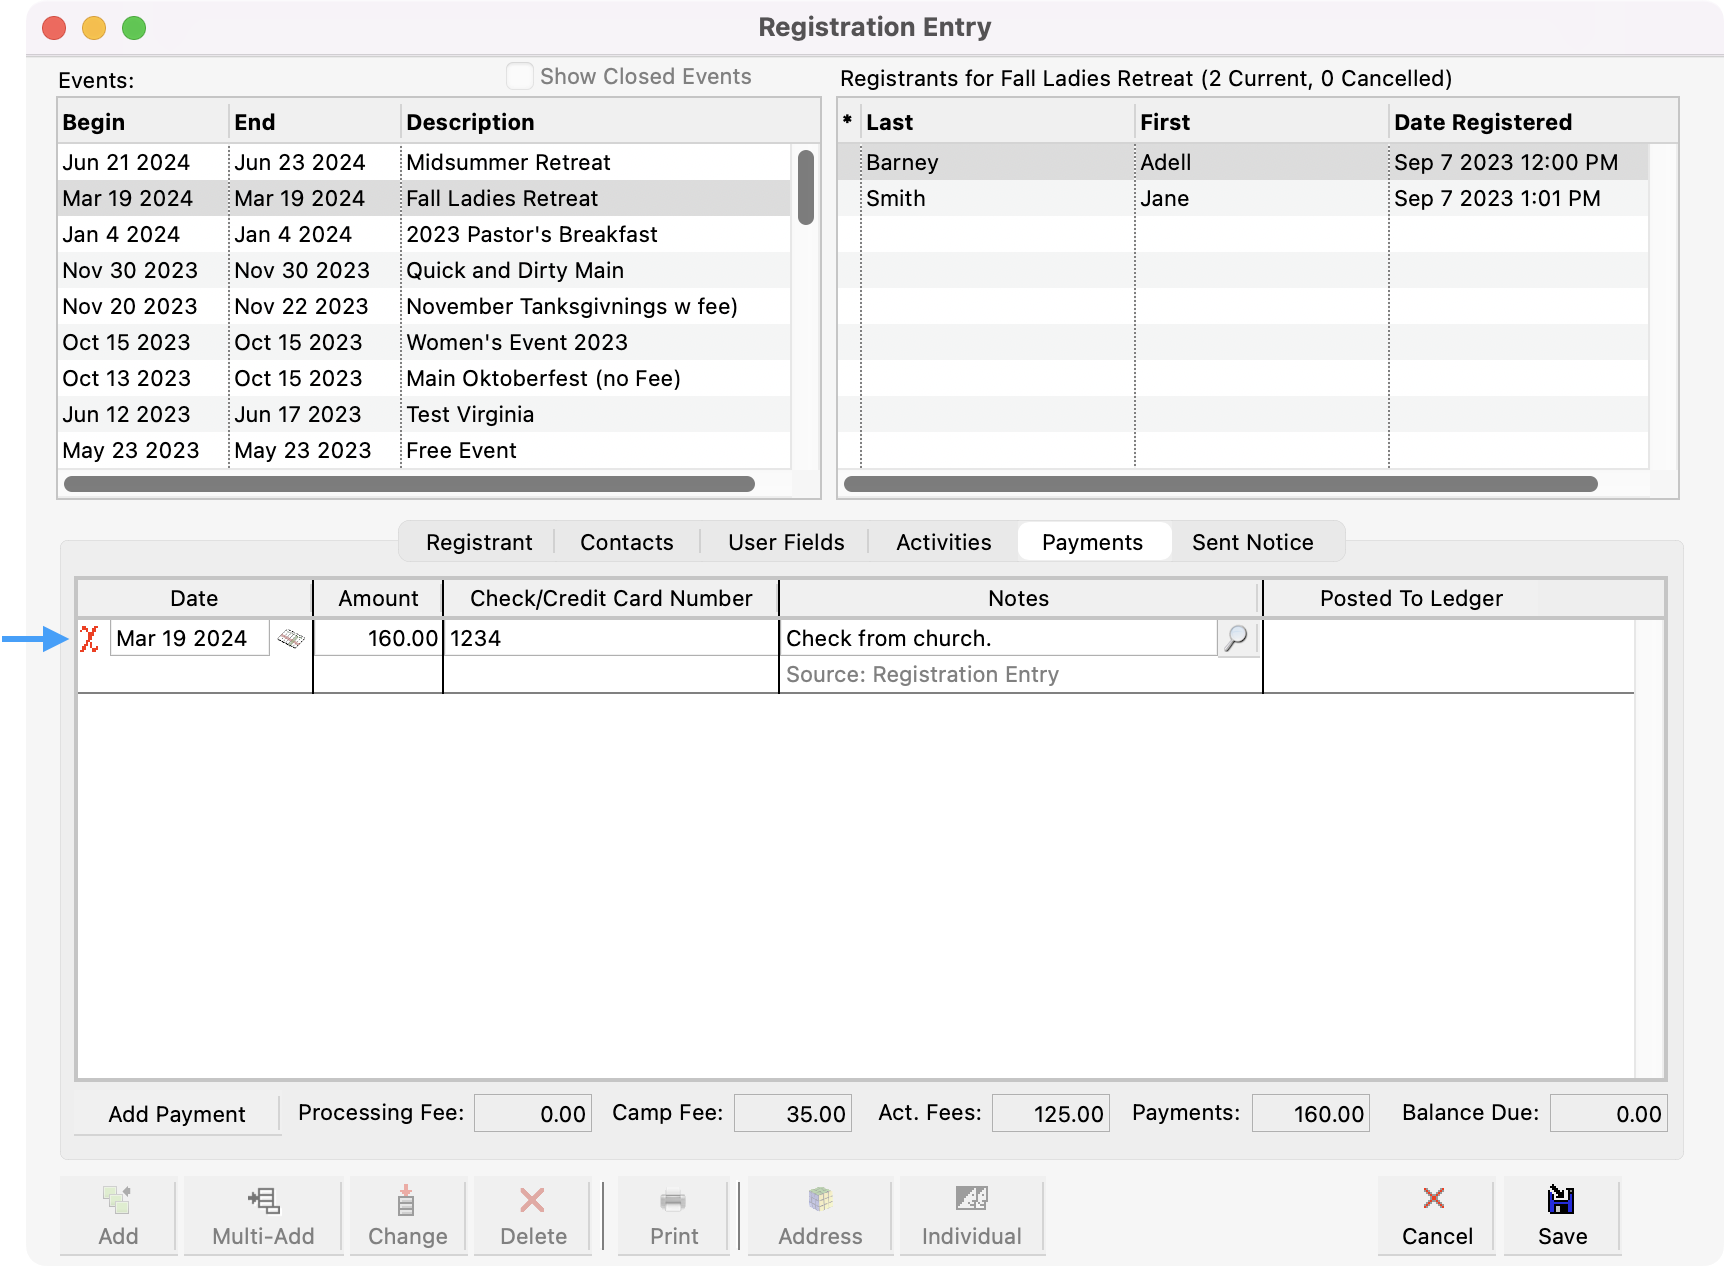Click the events list vertical scrollbar
The image size is (1724, 1266).
(805, 187)
